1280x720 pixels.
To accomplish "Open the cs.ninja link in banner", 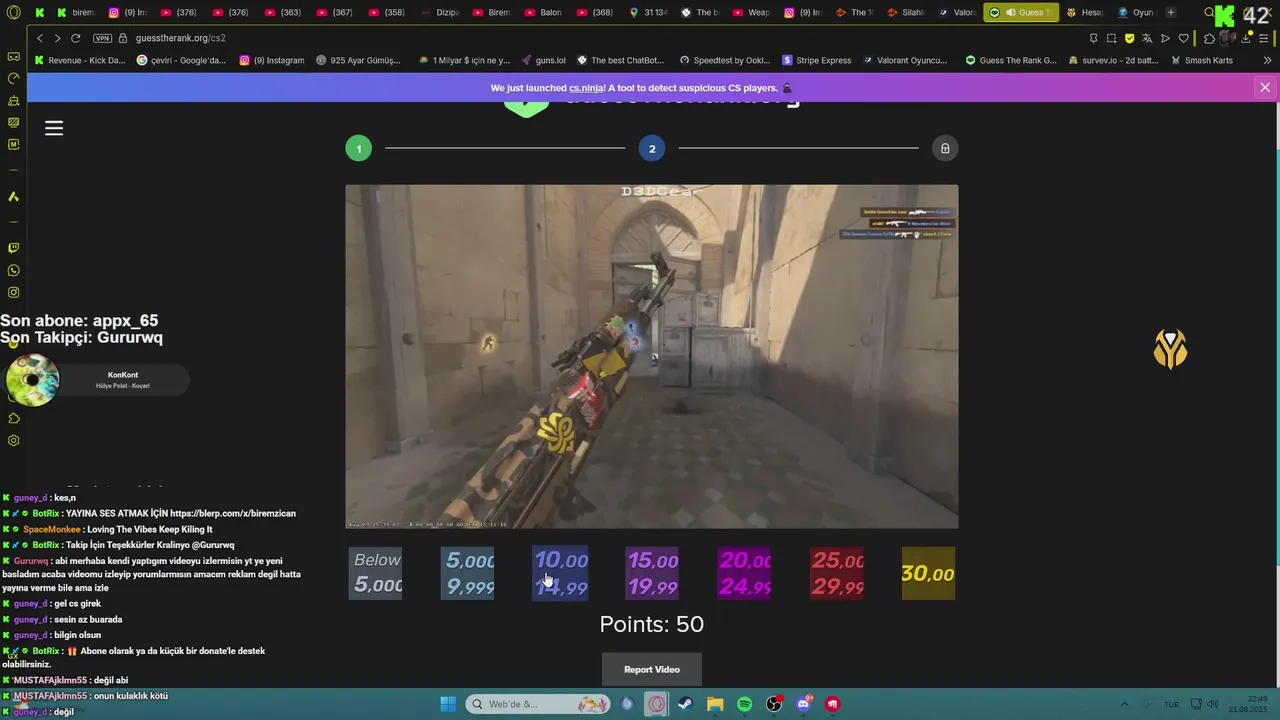I will tap(587, 88).
